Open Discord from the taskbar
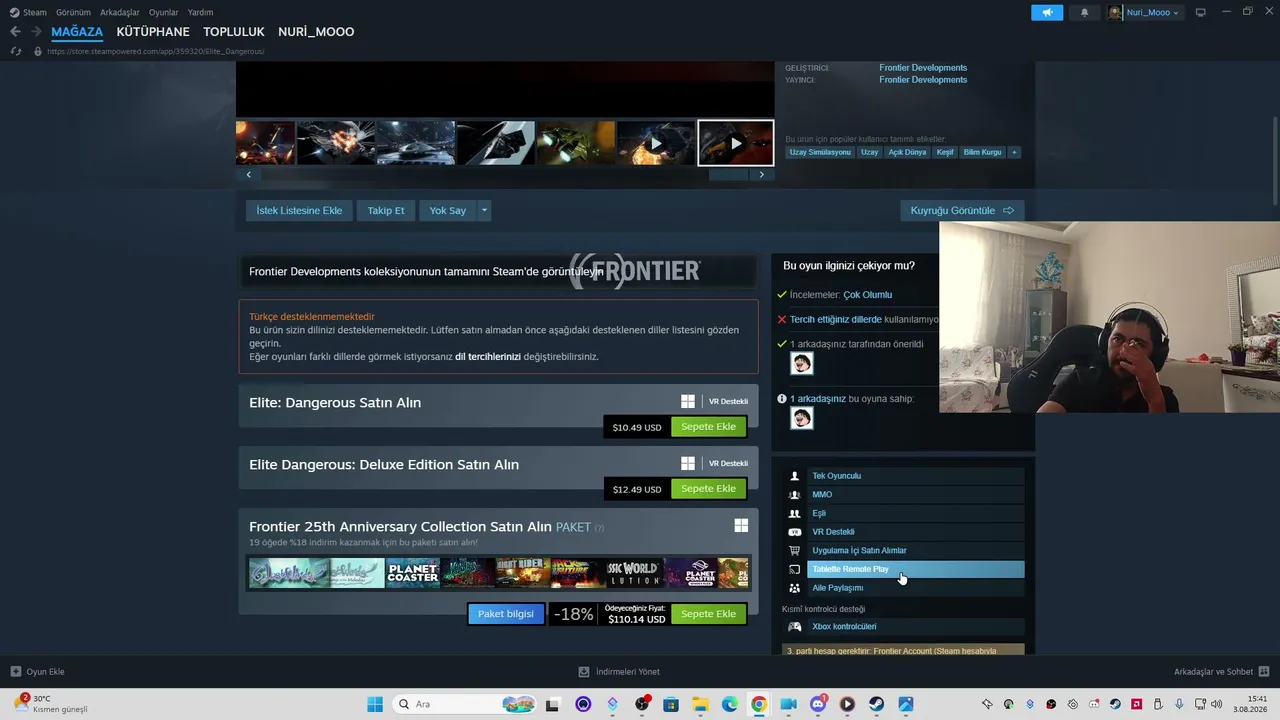Screen dimensions: 1280x720 [x=818, y=704]
